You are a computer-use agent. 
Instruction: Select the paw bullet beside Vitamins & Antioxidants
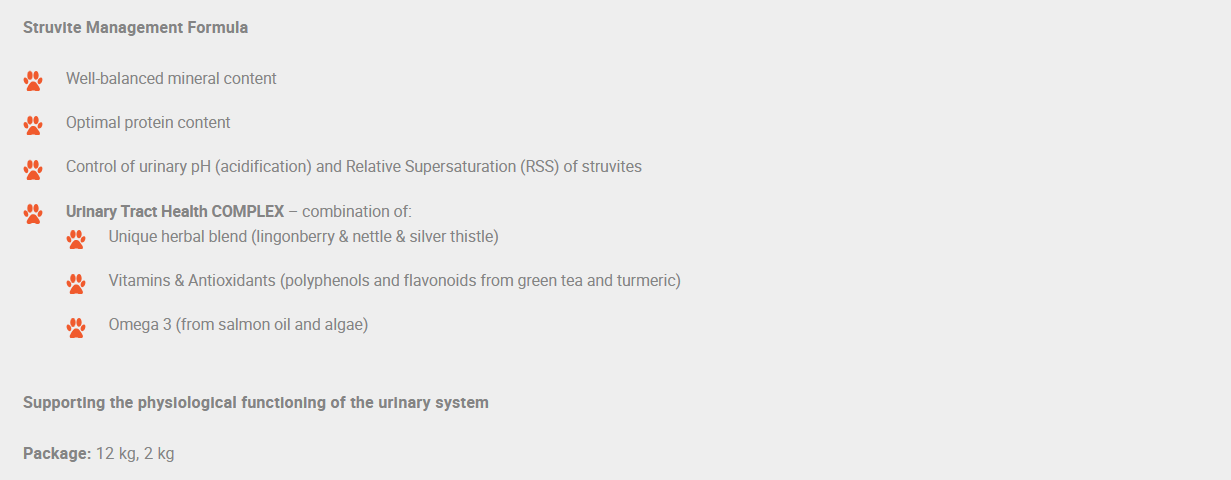coord(76,283)
